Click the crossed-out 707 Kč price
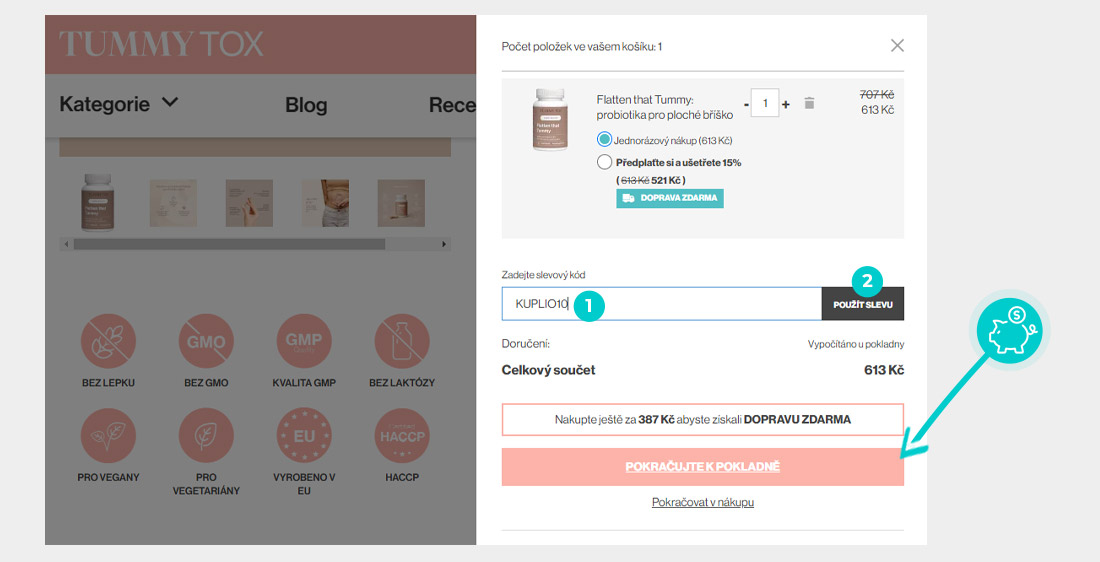 (x=877, y=95)
